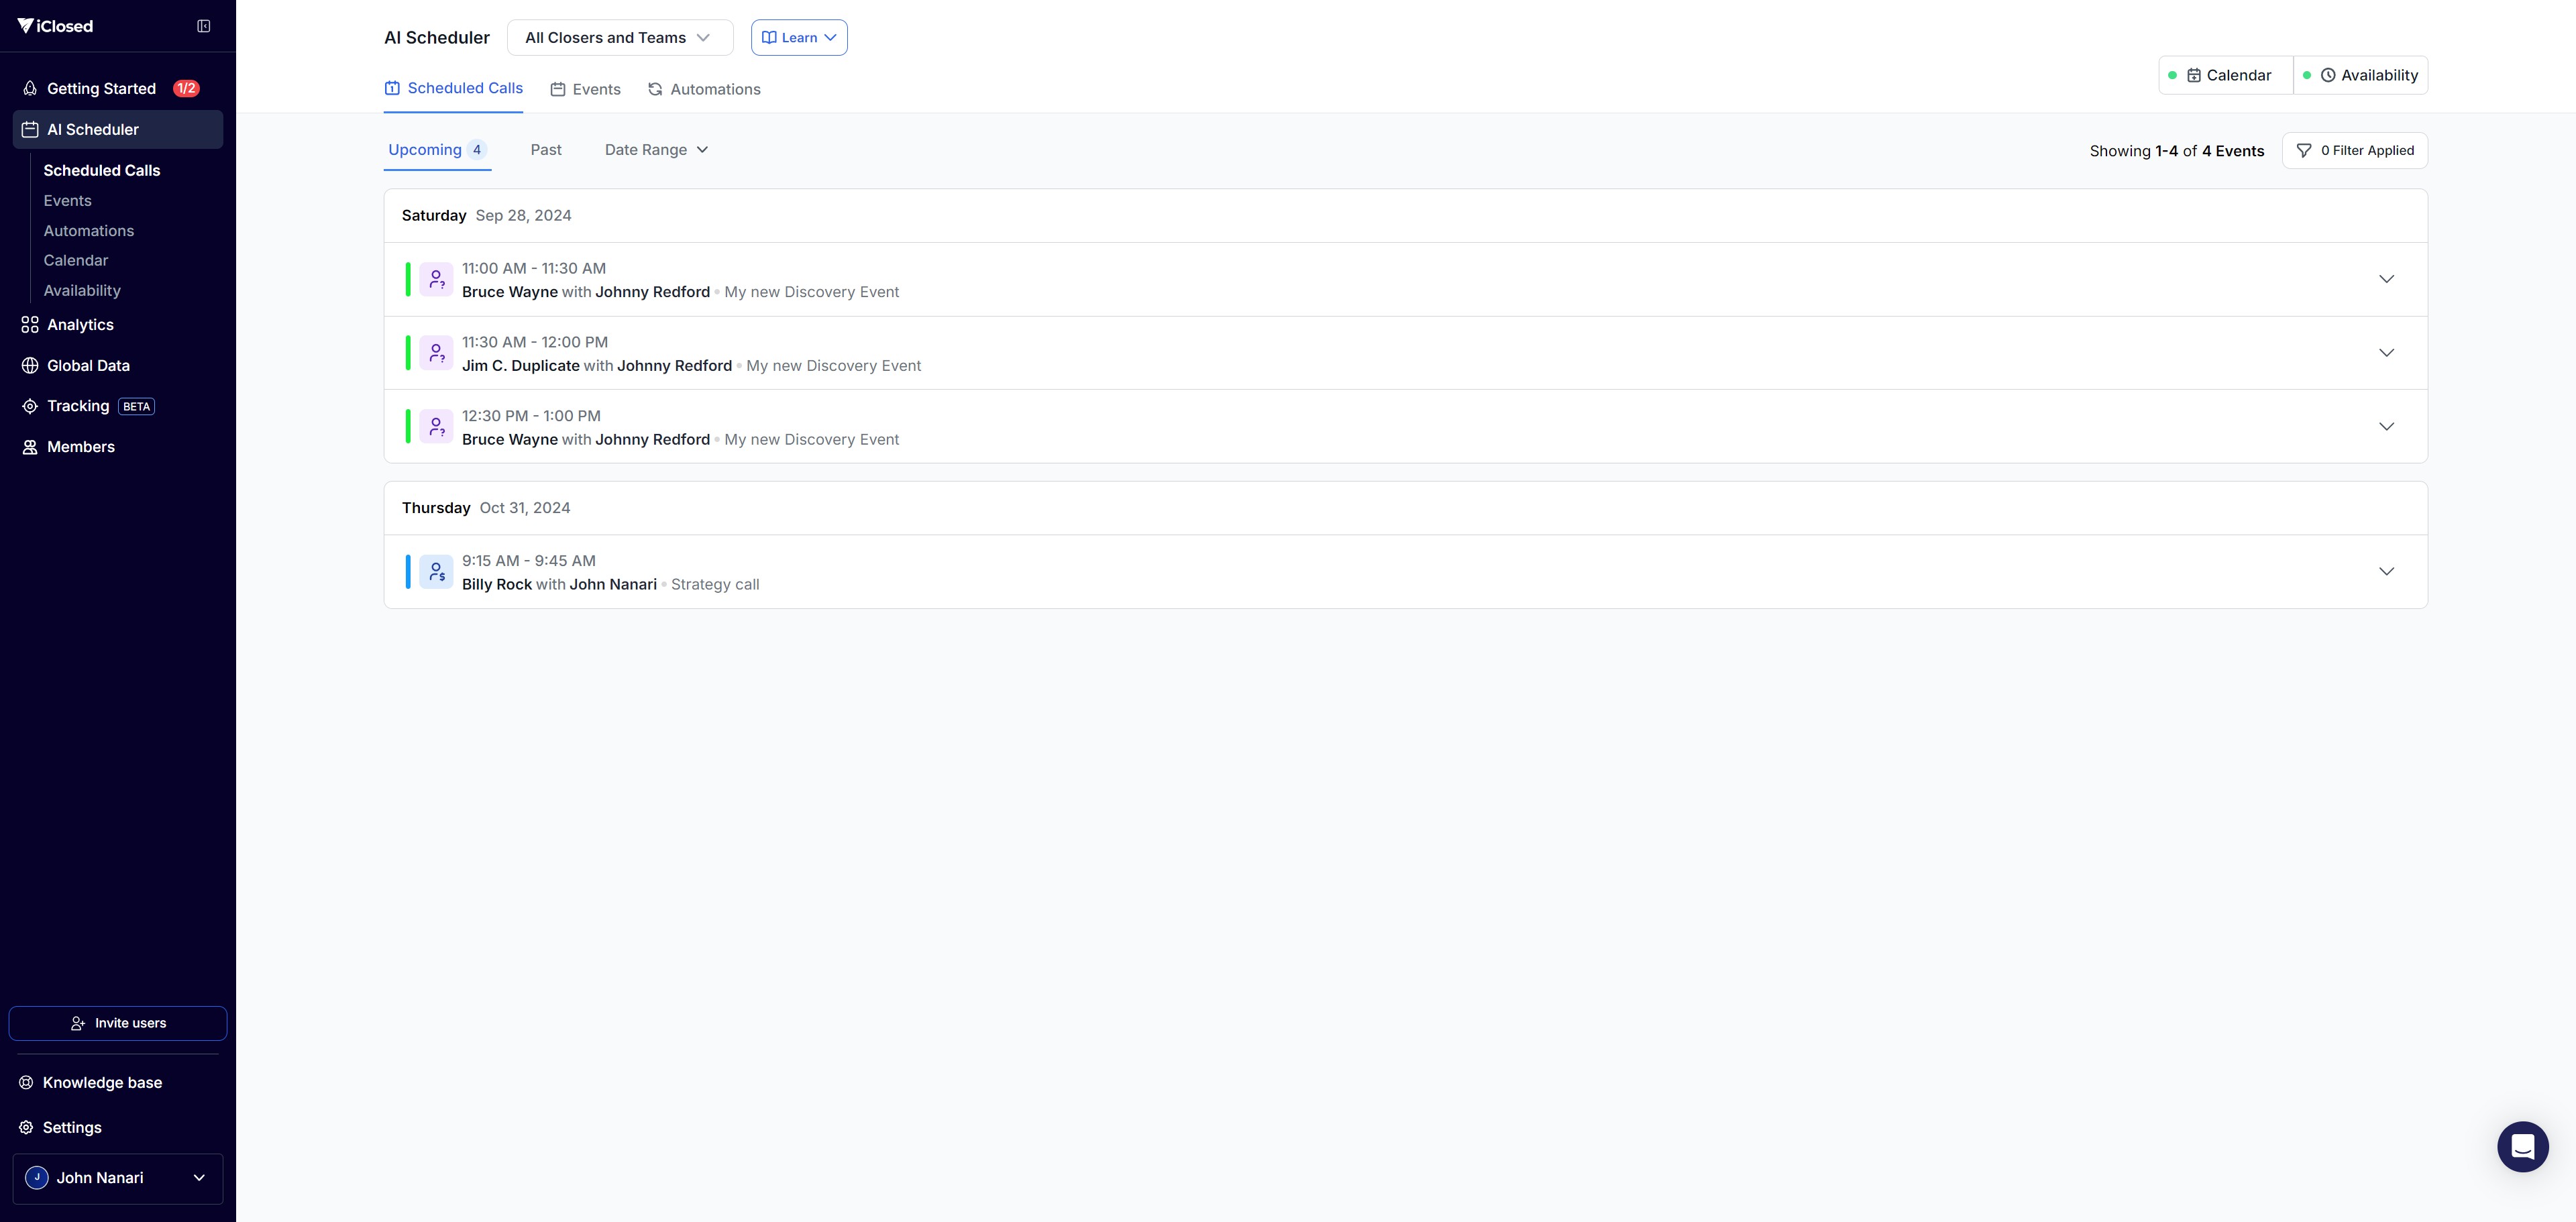
Task: Click the Global Data globe icon
Action: [30, 366]
